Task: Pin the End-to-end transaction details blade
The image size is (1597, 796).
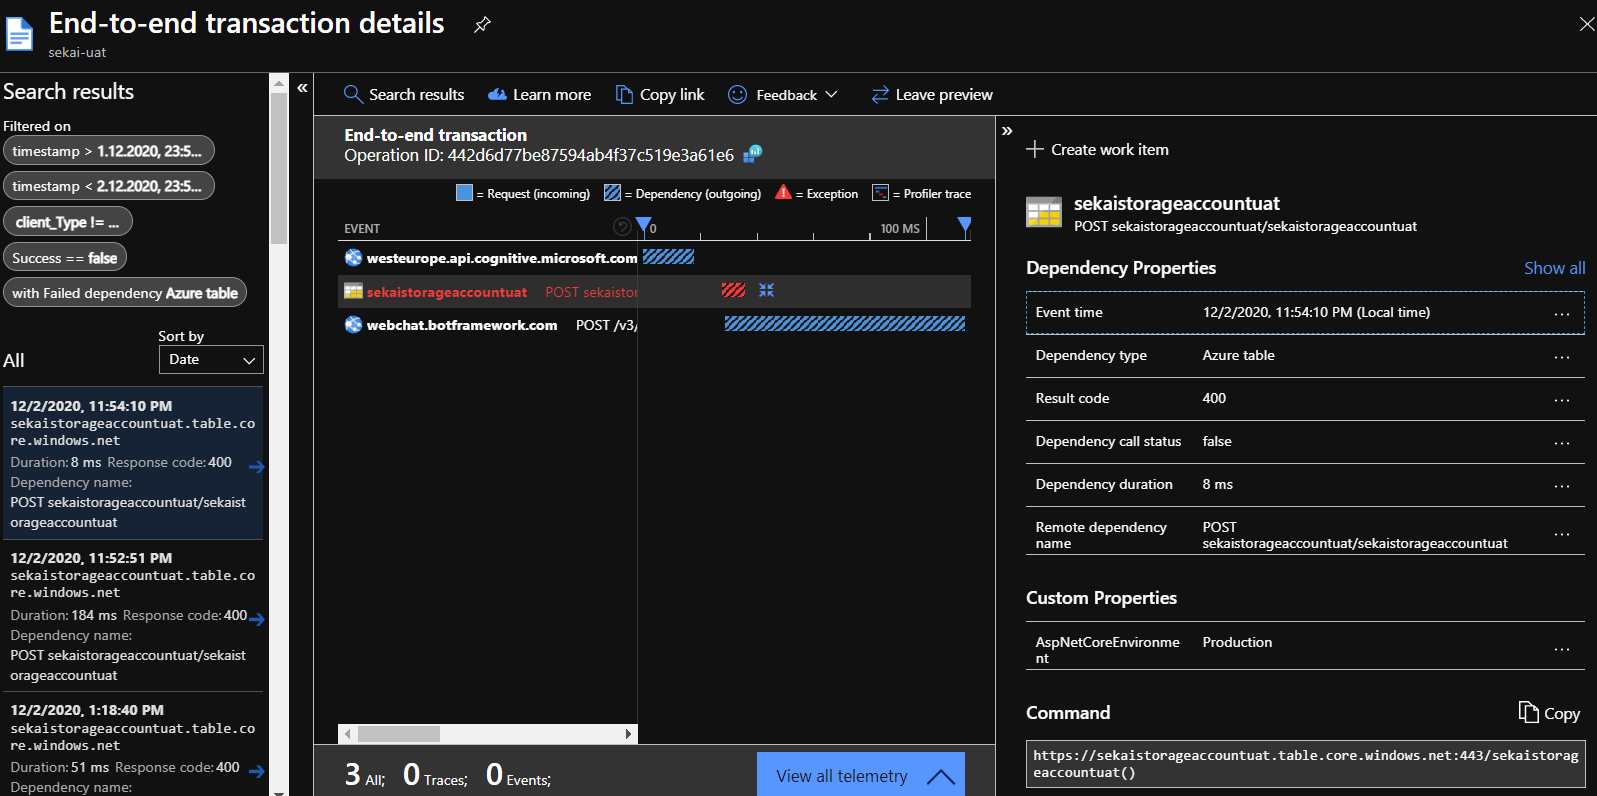Action: click(x=482, y=24)
